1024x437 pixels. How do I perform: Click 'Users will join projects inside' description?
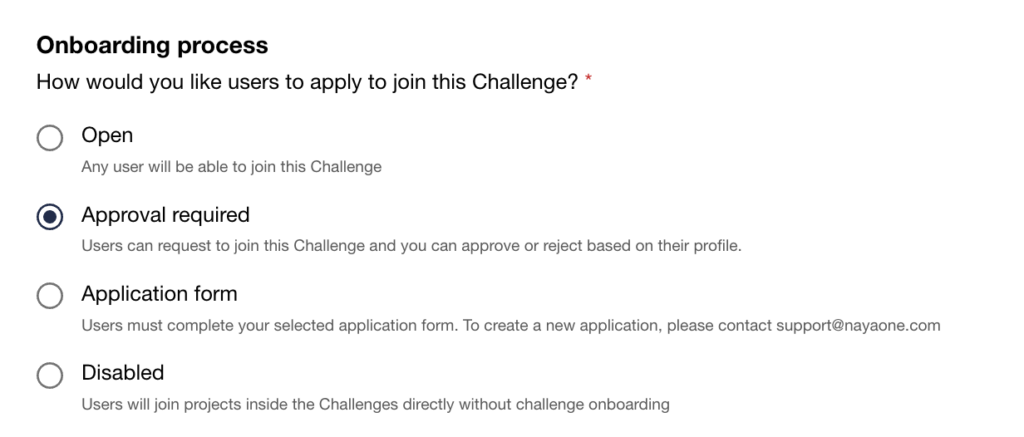click(x=375, y=404)
